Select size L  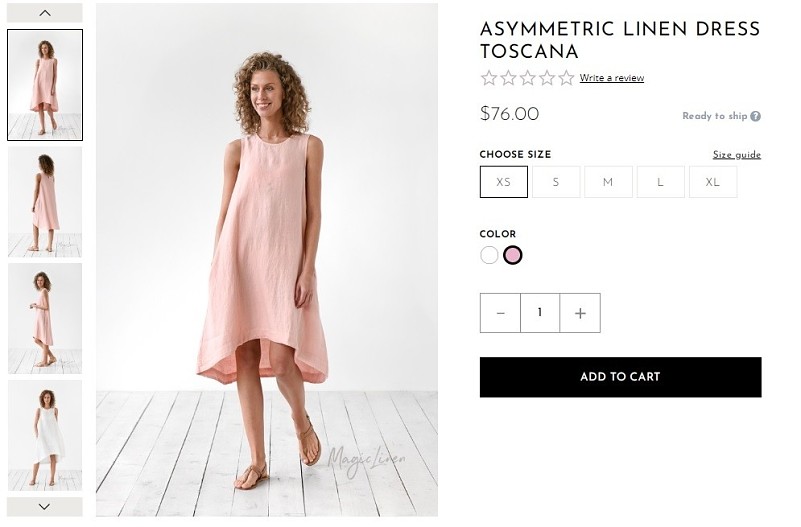[660, 182]
